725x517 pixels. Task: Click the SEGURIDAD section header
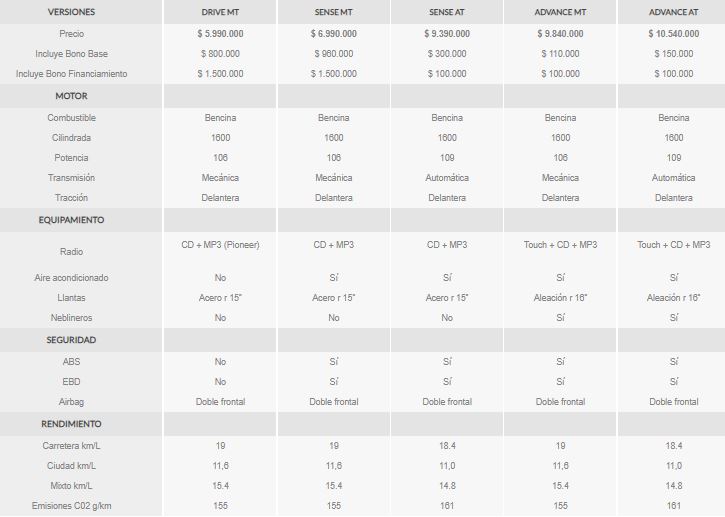[x=71, y=340]
